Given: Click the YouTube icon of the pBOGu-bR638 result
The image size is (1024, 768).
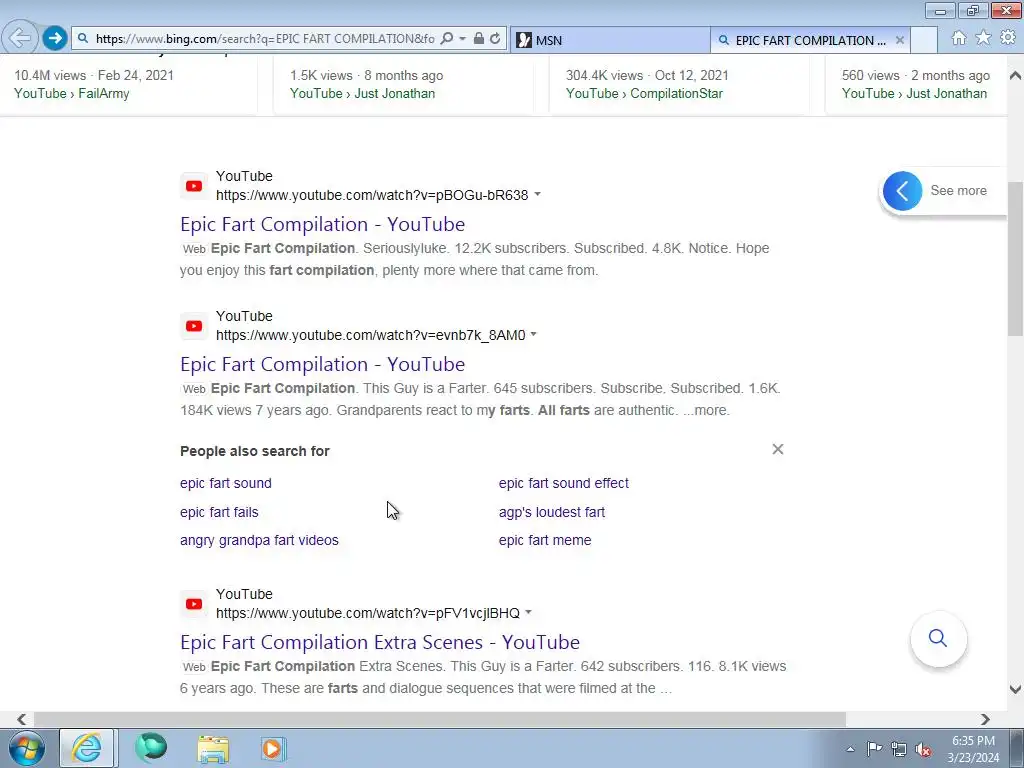Looking at the screenshot, I should 193,186.
